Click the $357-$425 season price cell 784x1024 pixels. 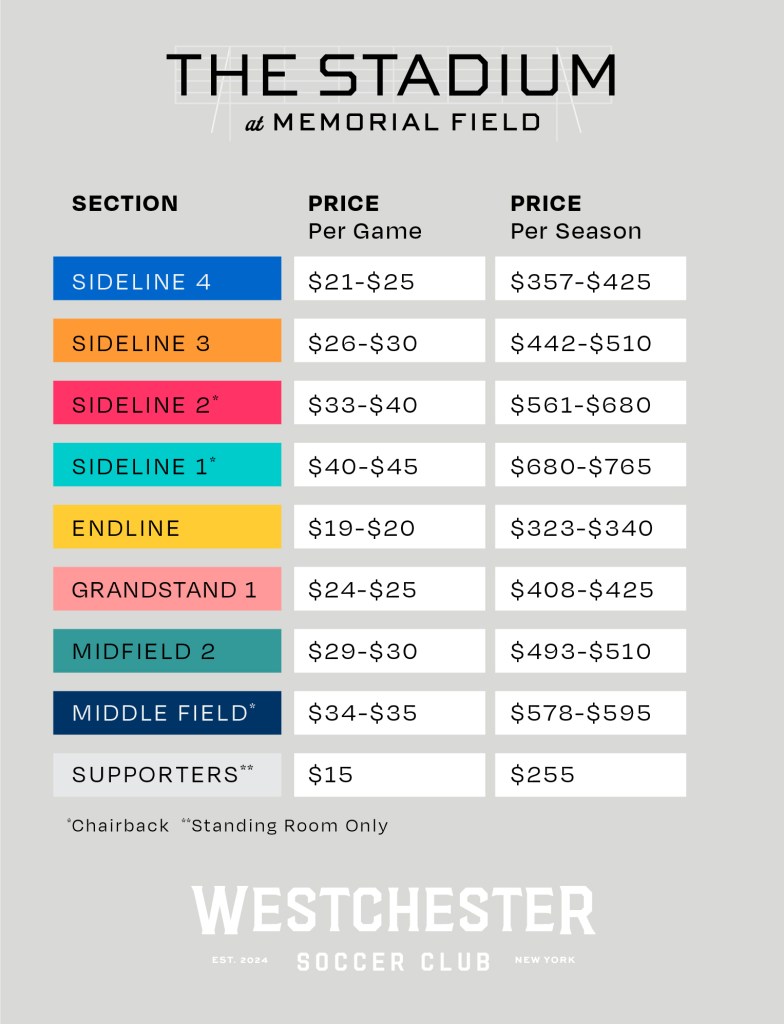coord(591,278)
